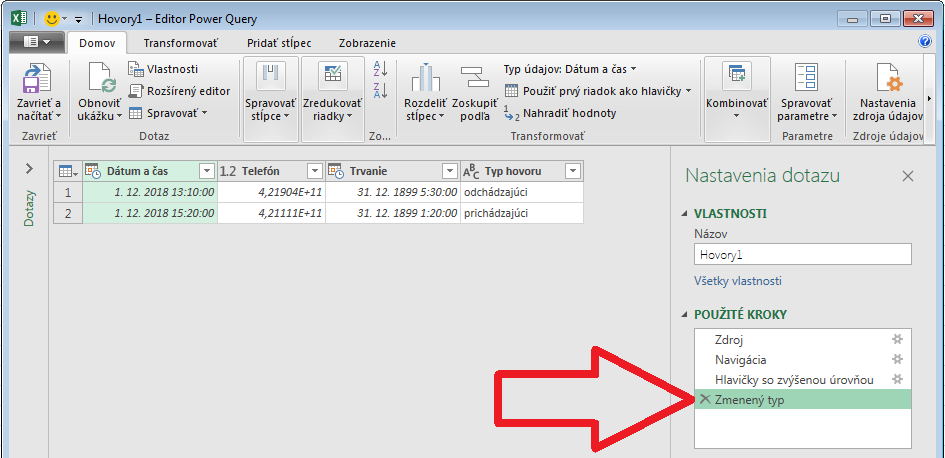Open Power Query help icon
945x458 pixels.
925,41
